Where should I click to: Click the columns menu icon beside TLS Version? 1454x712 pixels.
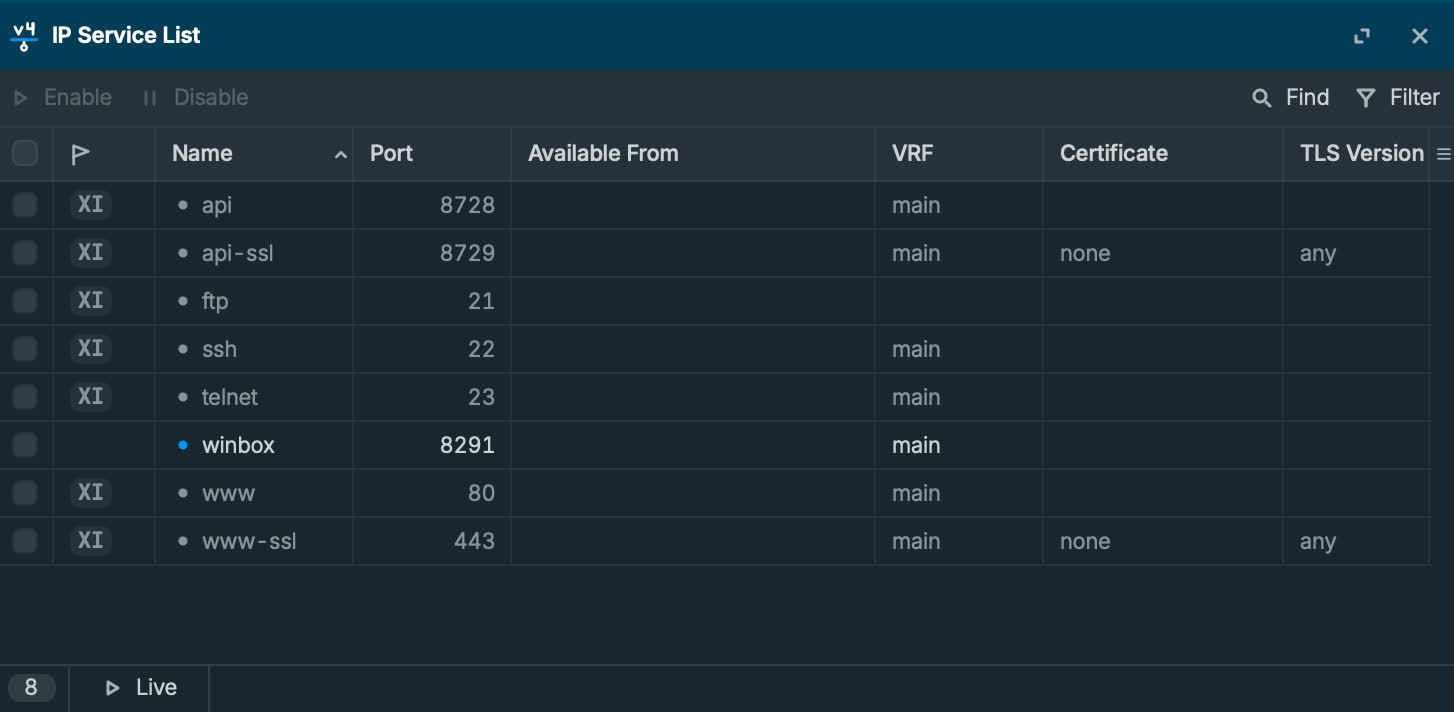click(x=1443, y=154)
